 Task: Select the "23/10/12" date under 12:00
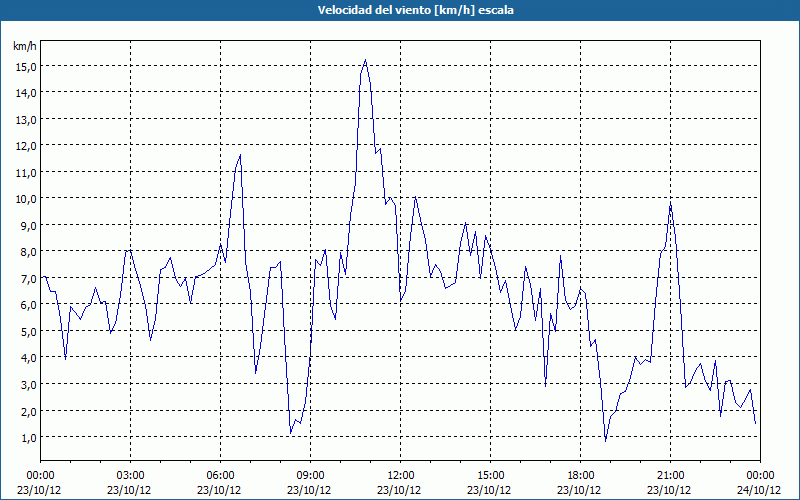(x=399, y=490)
